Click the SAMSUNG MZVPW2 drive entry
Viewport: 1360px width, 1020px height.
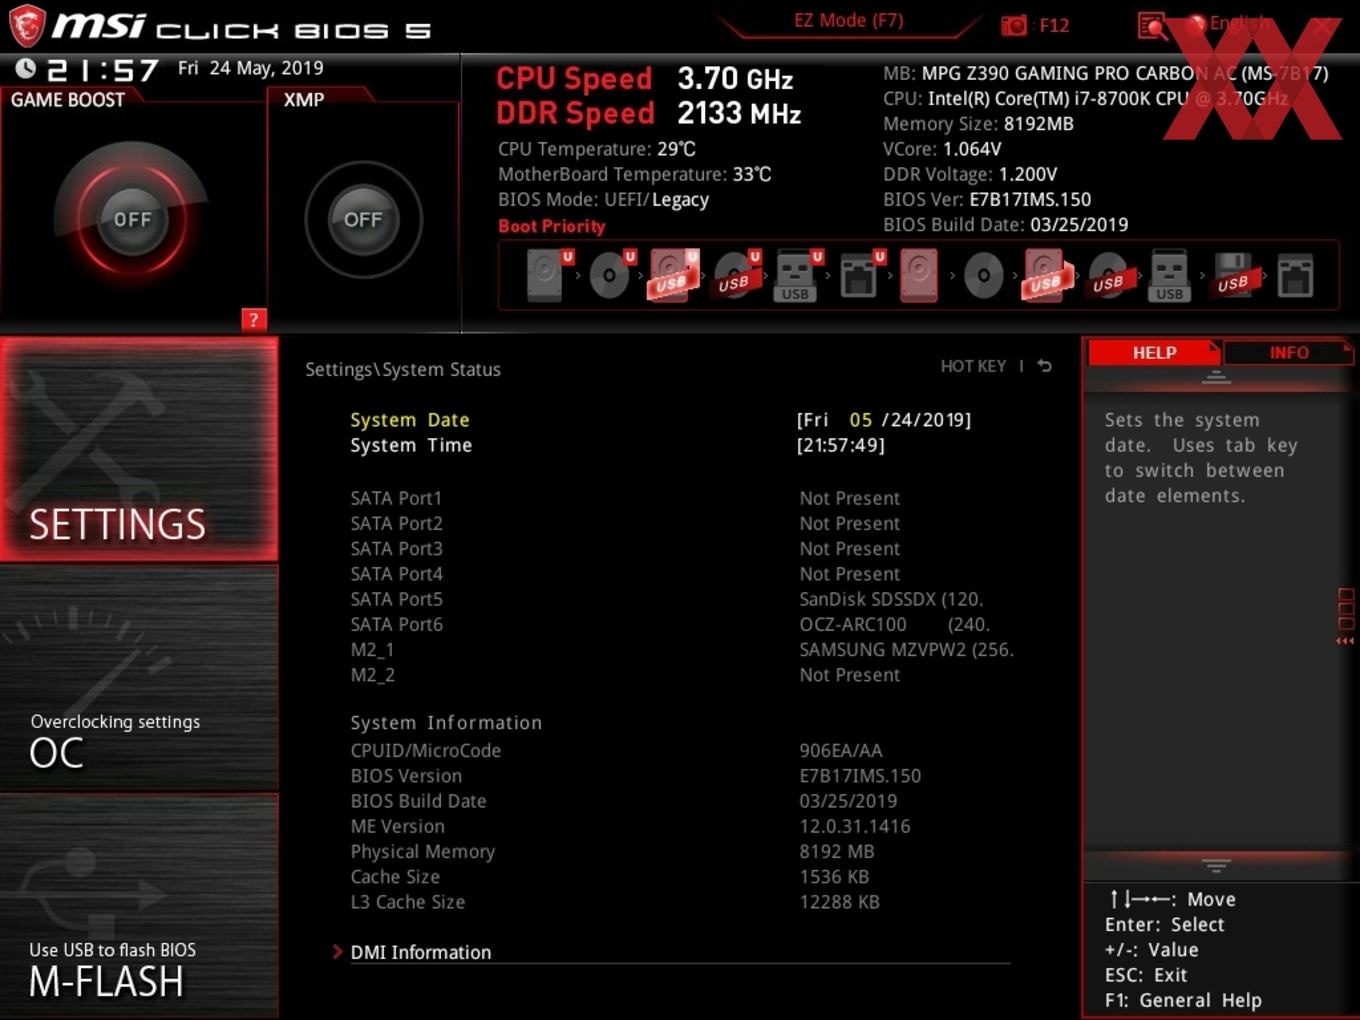[906, 649]
